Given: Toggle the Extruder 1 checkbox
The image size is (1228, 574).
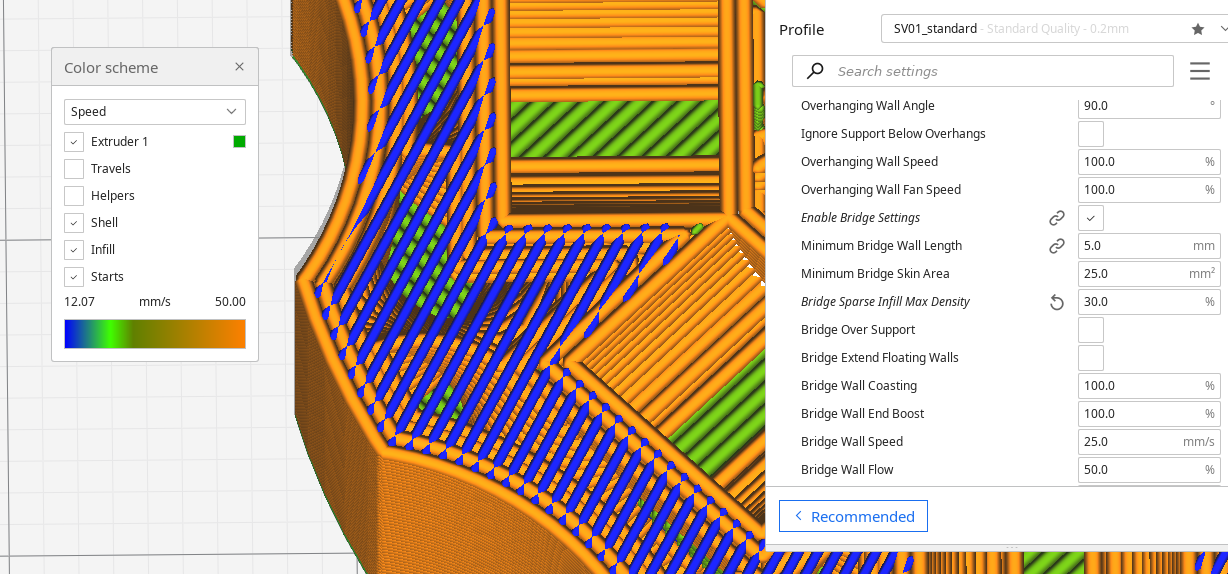Looking at the screenshot, I should click(74, 142).
